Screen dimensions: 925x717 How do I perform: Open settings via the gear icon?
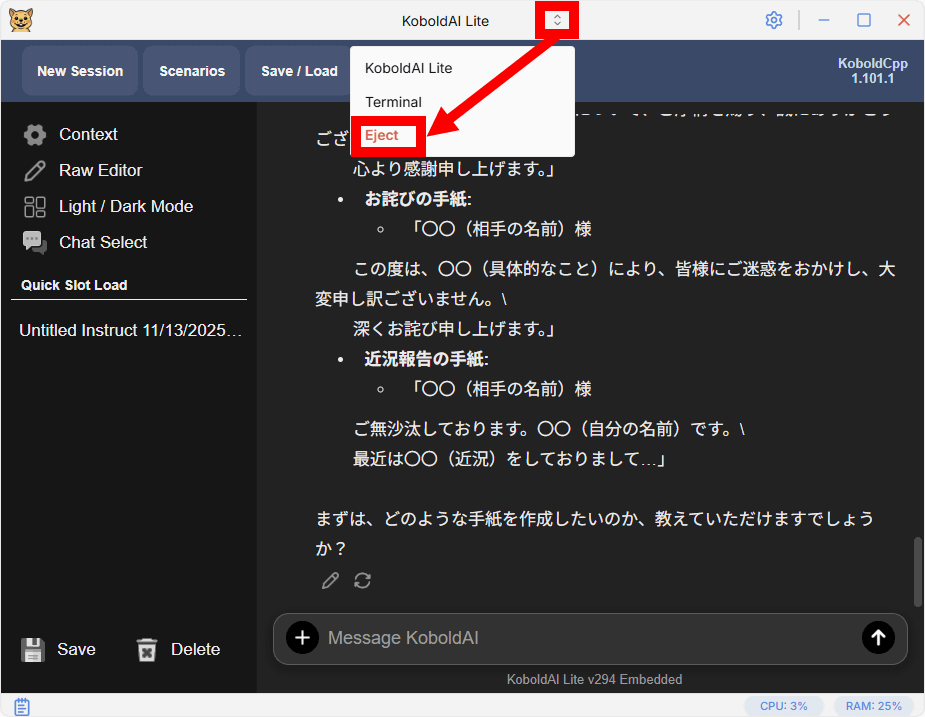point(773,20)
